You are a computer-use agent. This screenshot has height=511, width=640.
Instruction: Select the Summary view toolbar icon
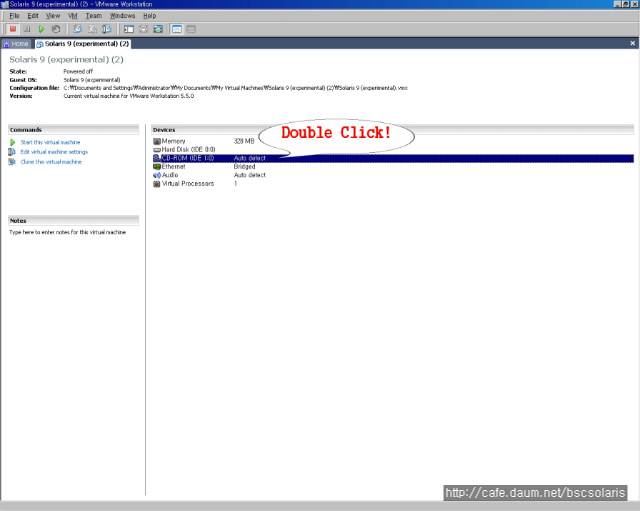[x=177, y=29]
